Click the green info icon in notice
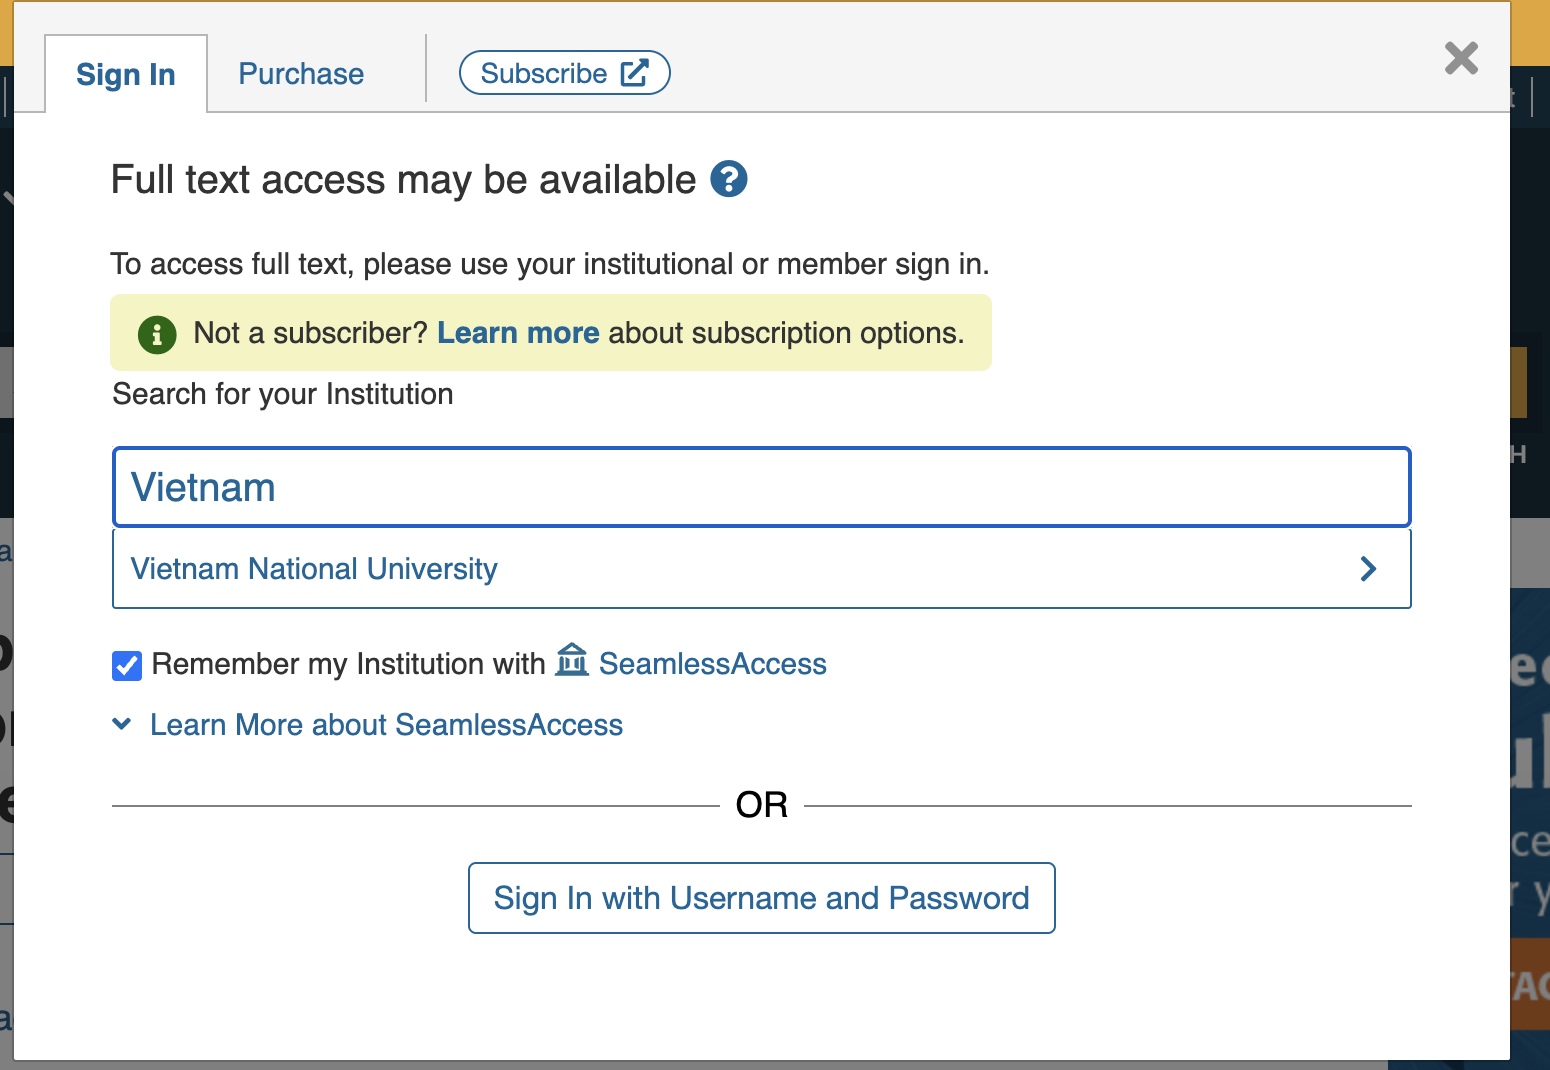Screen dimensions: 1550x1070 pos(157,334)
